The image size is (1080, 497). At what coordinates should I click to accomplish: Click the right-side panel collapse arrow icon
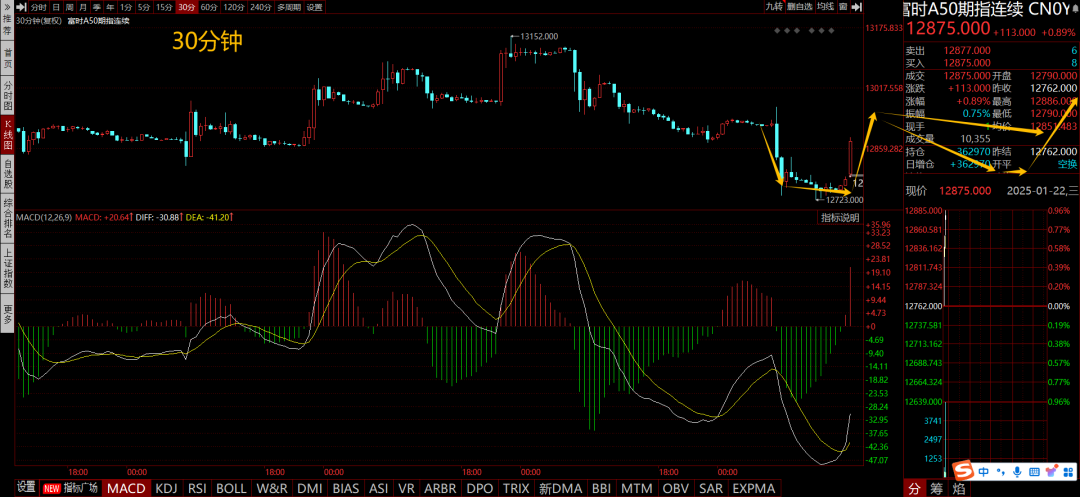pyautogui.click(x=856, y=7)
